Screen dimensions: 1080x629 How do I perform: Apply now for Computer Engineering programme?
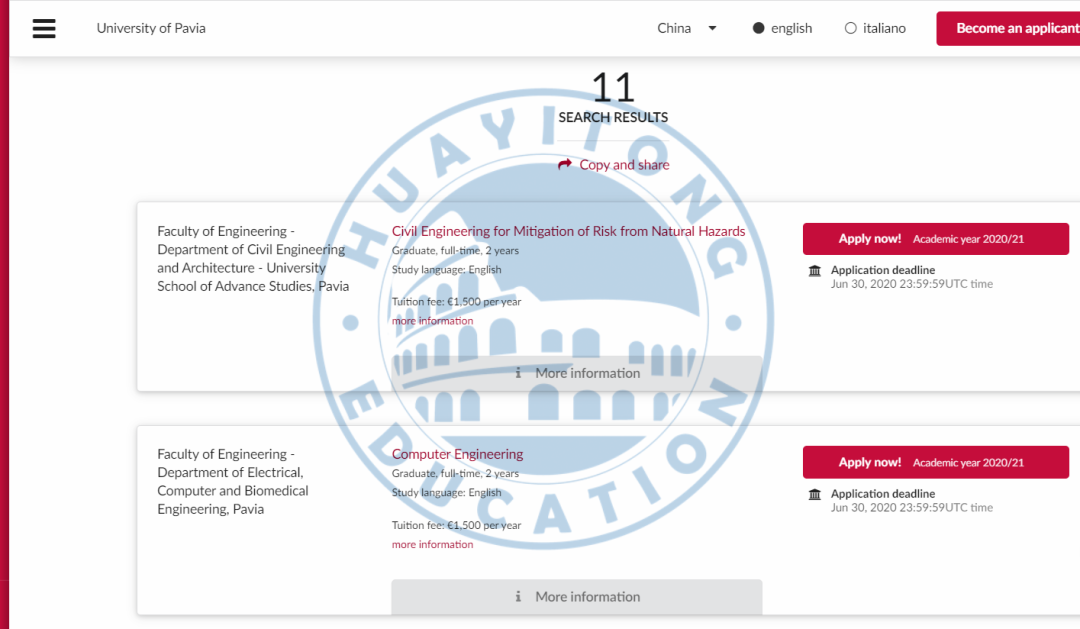click(x=935, y=462)
